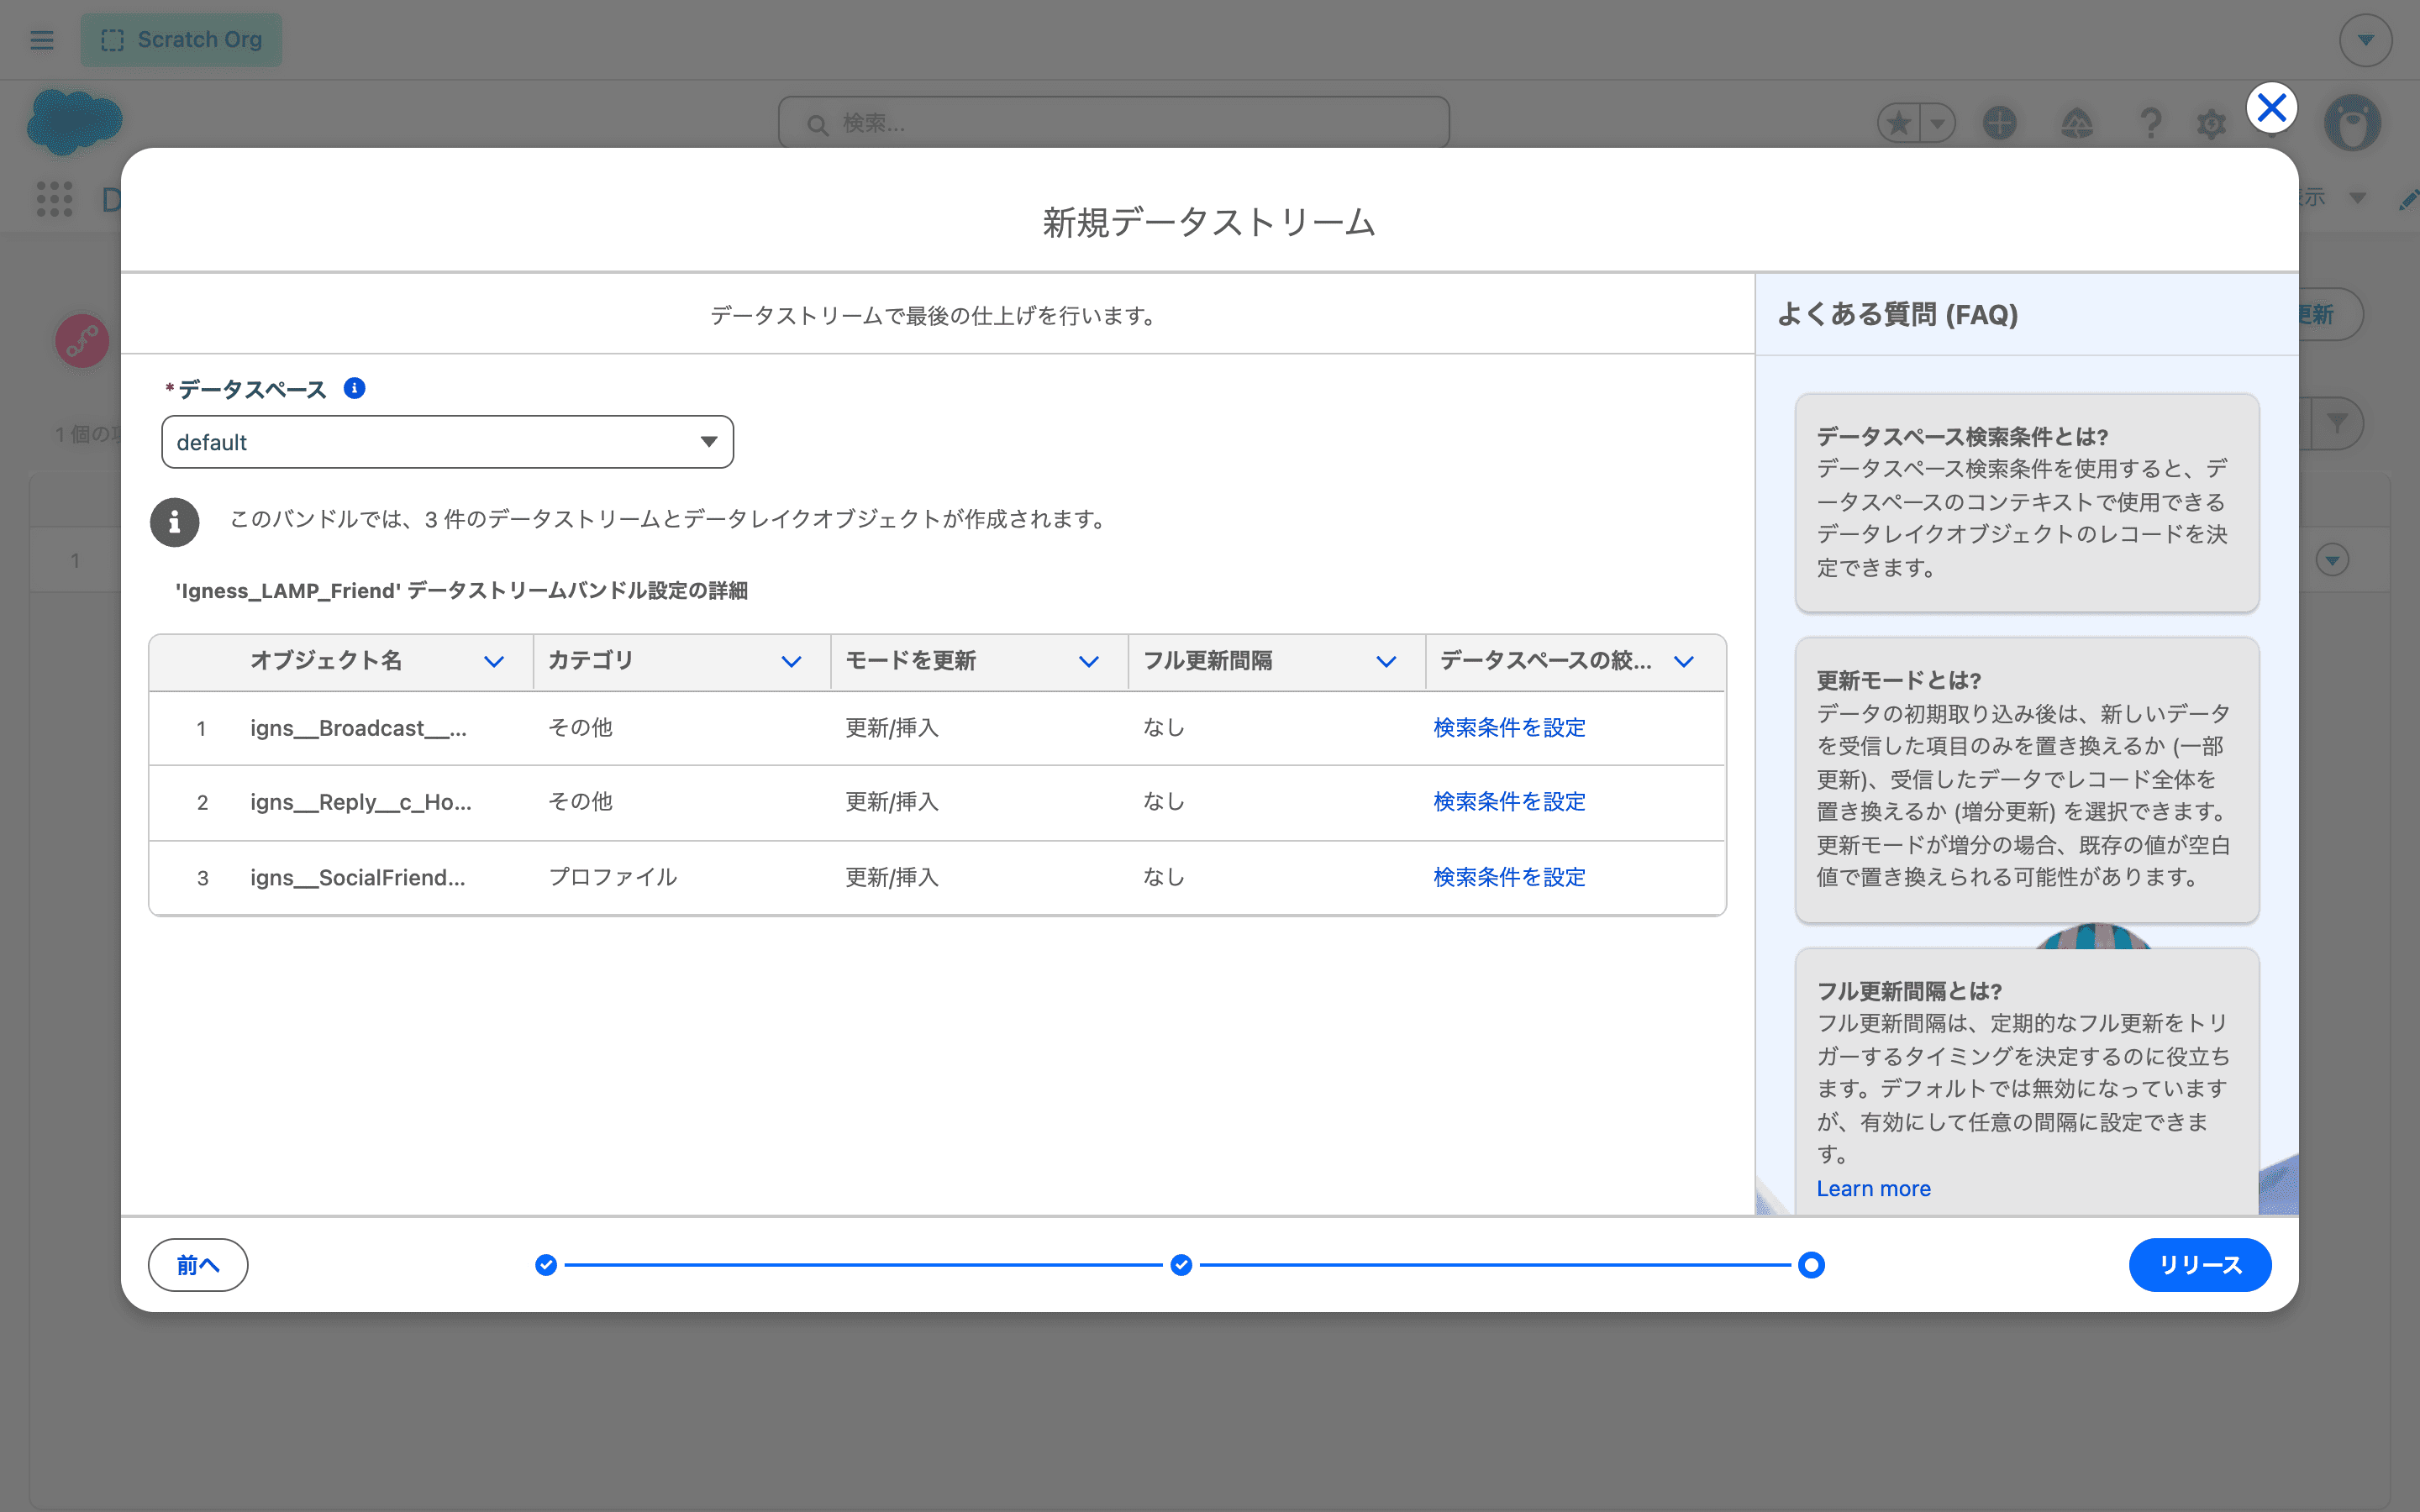
Task: Click the global search field
Action: click(1113, 123)
